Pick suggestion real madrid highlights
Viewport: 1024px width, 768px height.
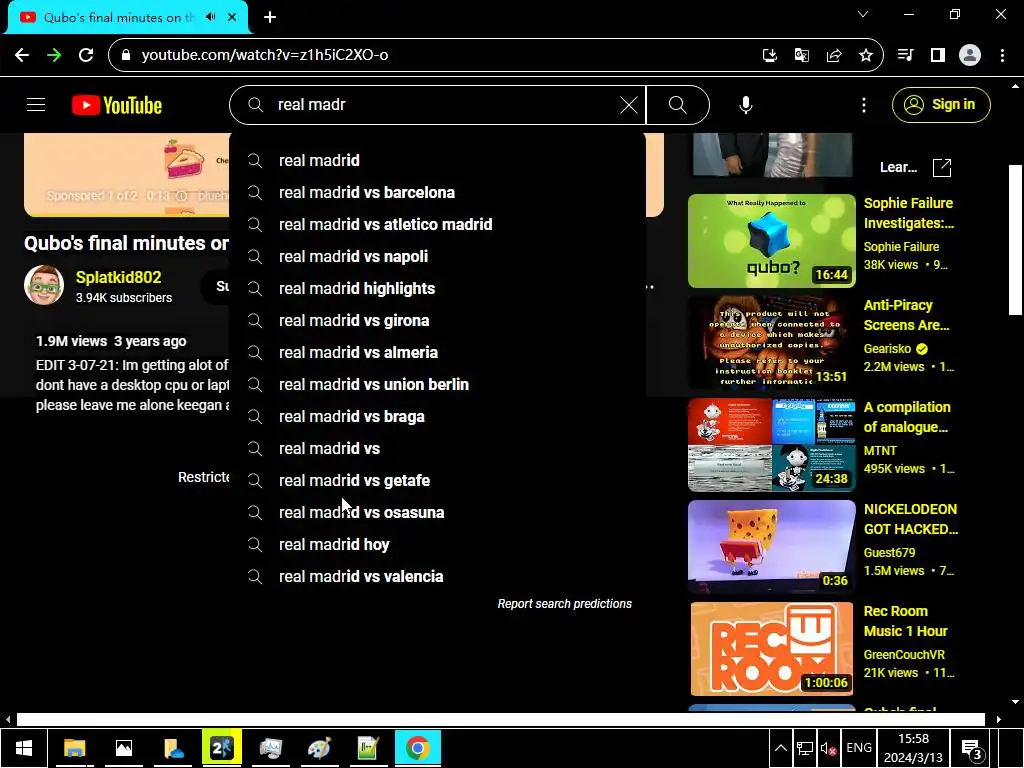click(437, 288)
